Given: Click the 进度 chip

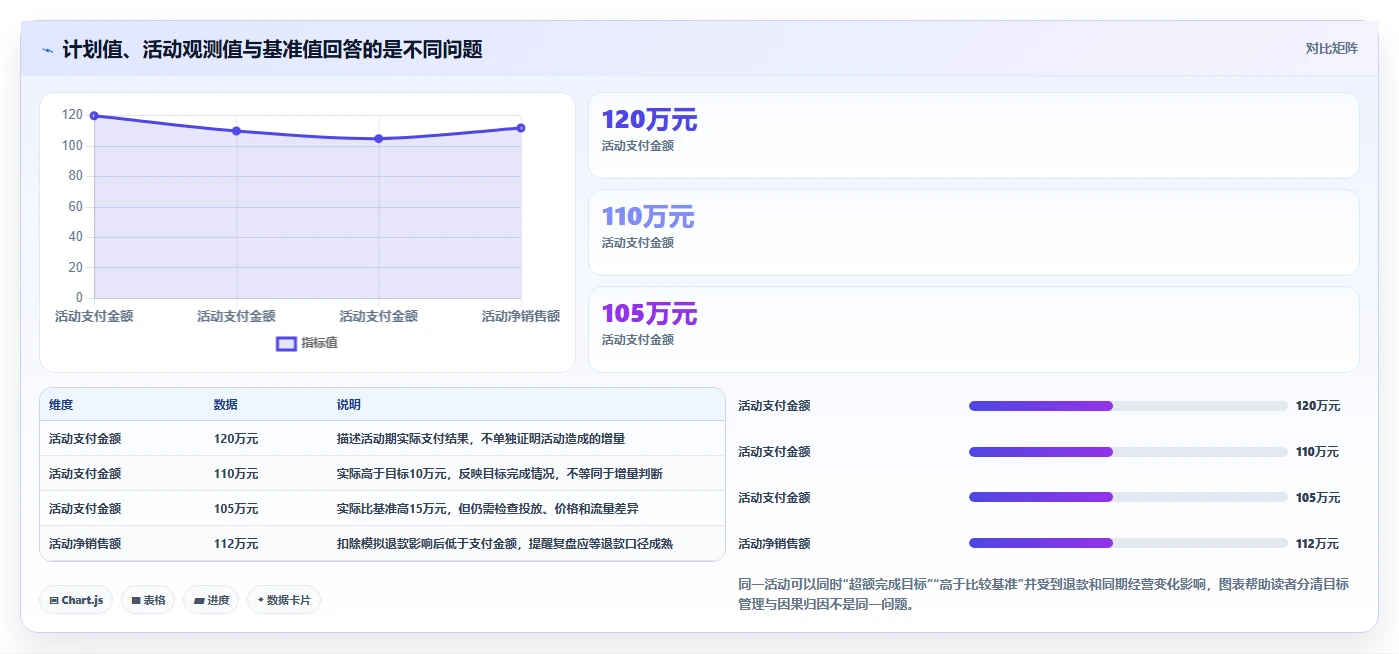Looking at the screenshot, I should pyautogui.click(x=211, y=600).
